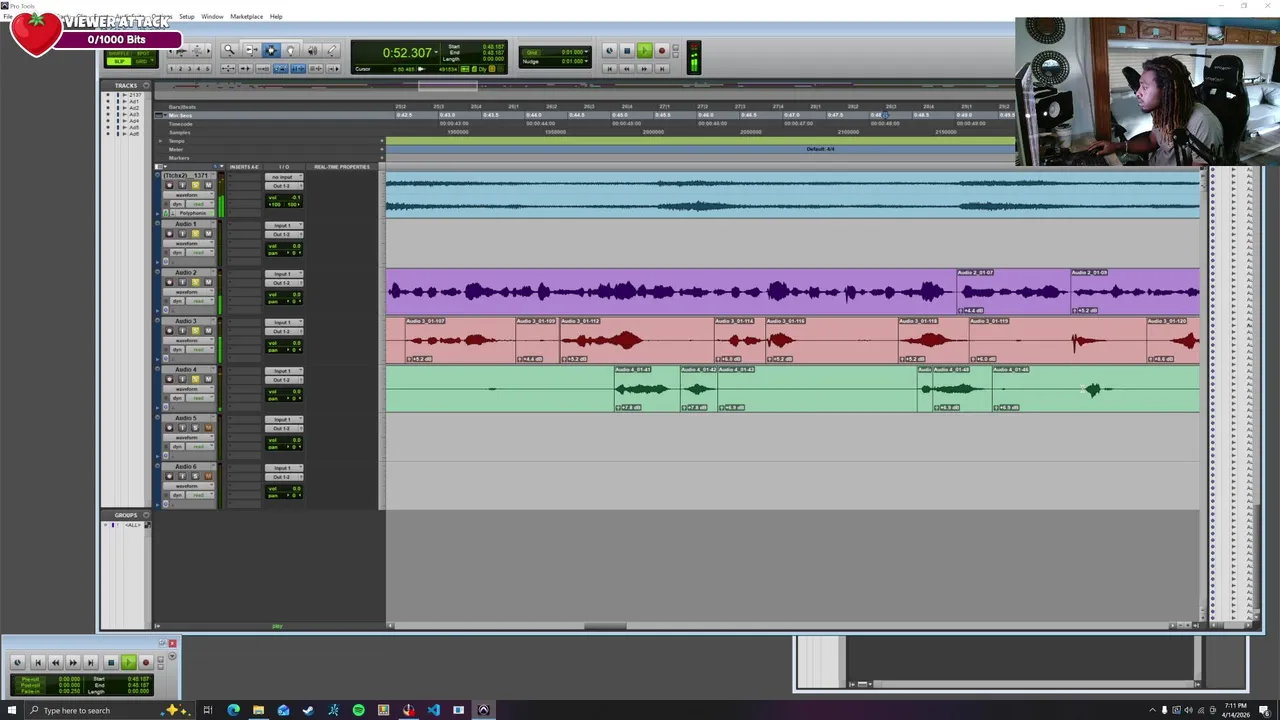Open Groups list menu button
This screenshot has width=1280, height=720.
(146, 515)
